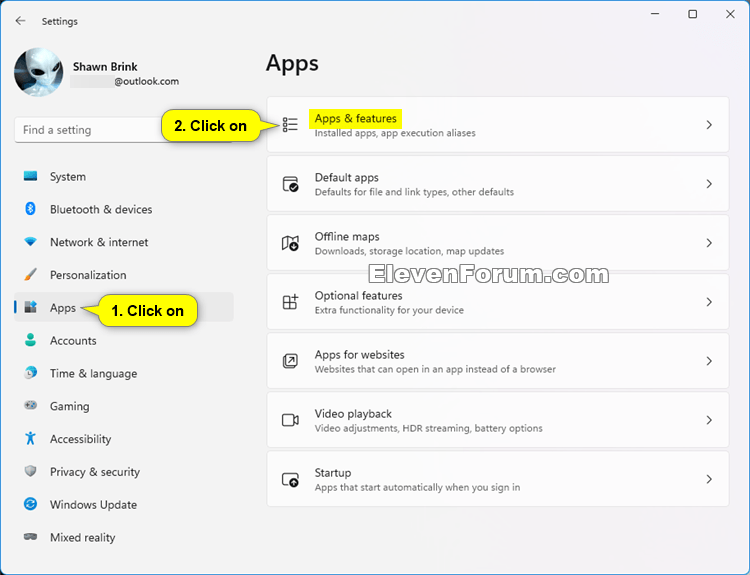Click the Shawn Brink account name

coord(105,66)
